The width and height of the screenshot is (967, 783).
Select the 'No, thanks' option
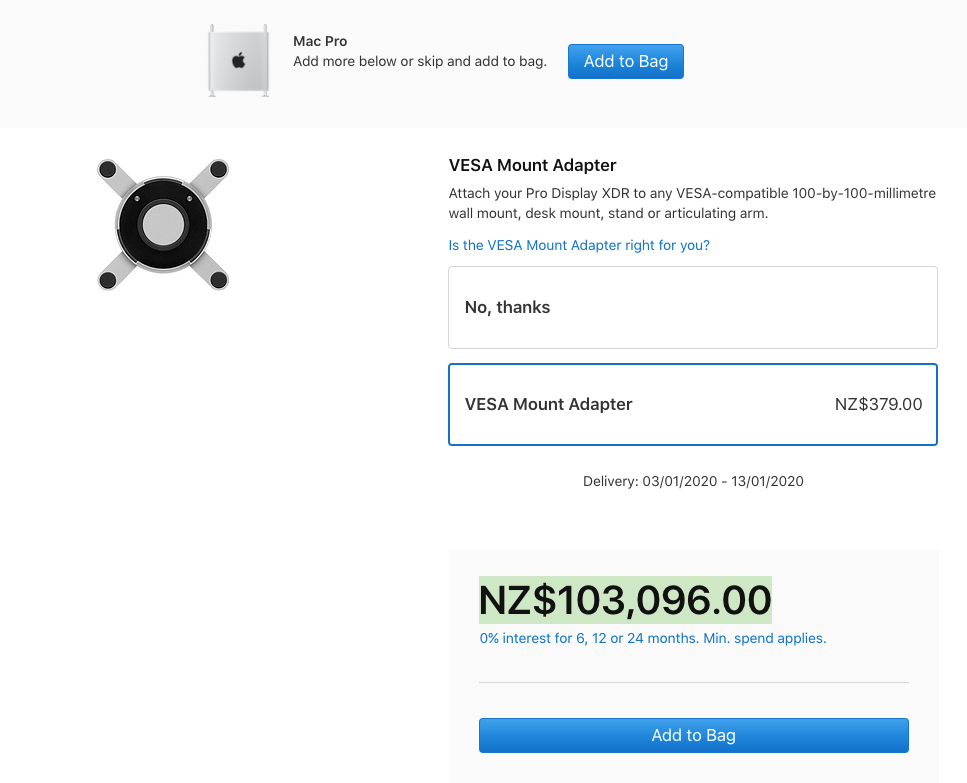coord(692,307)
